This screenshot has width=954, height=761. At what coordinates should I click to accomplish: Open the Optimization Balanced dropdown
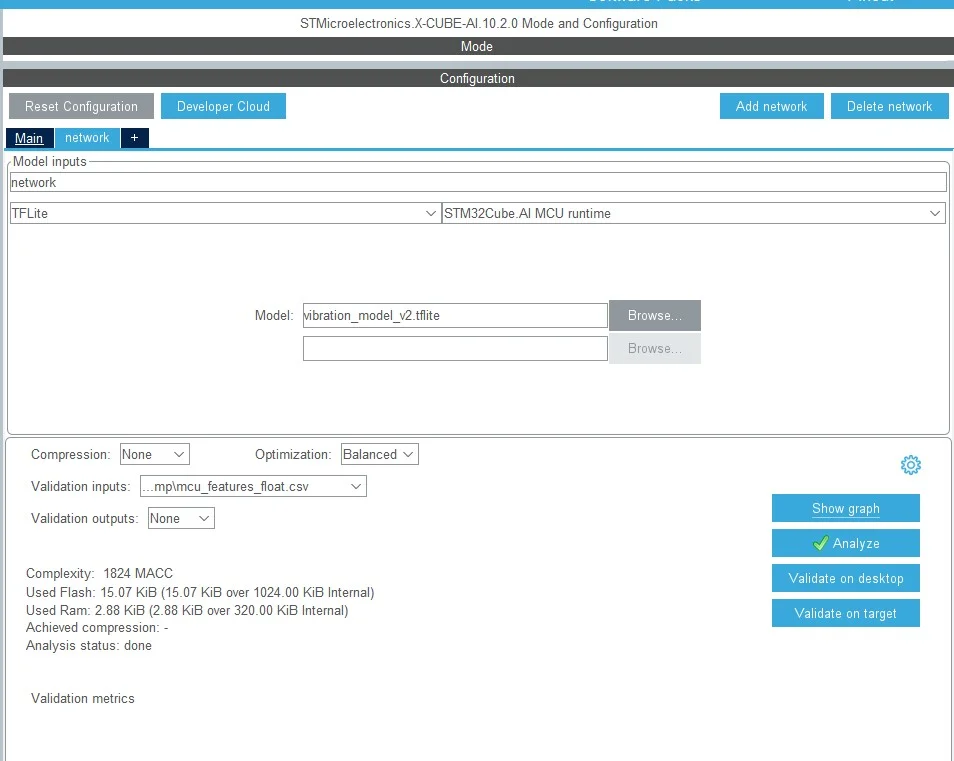coord(379,454)
